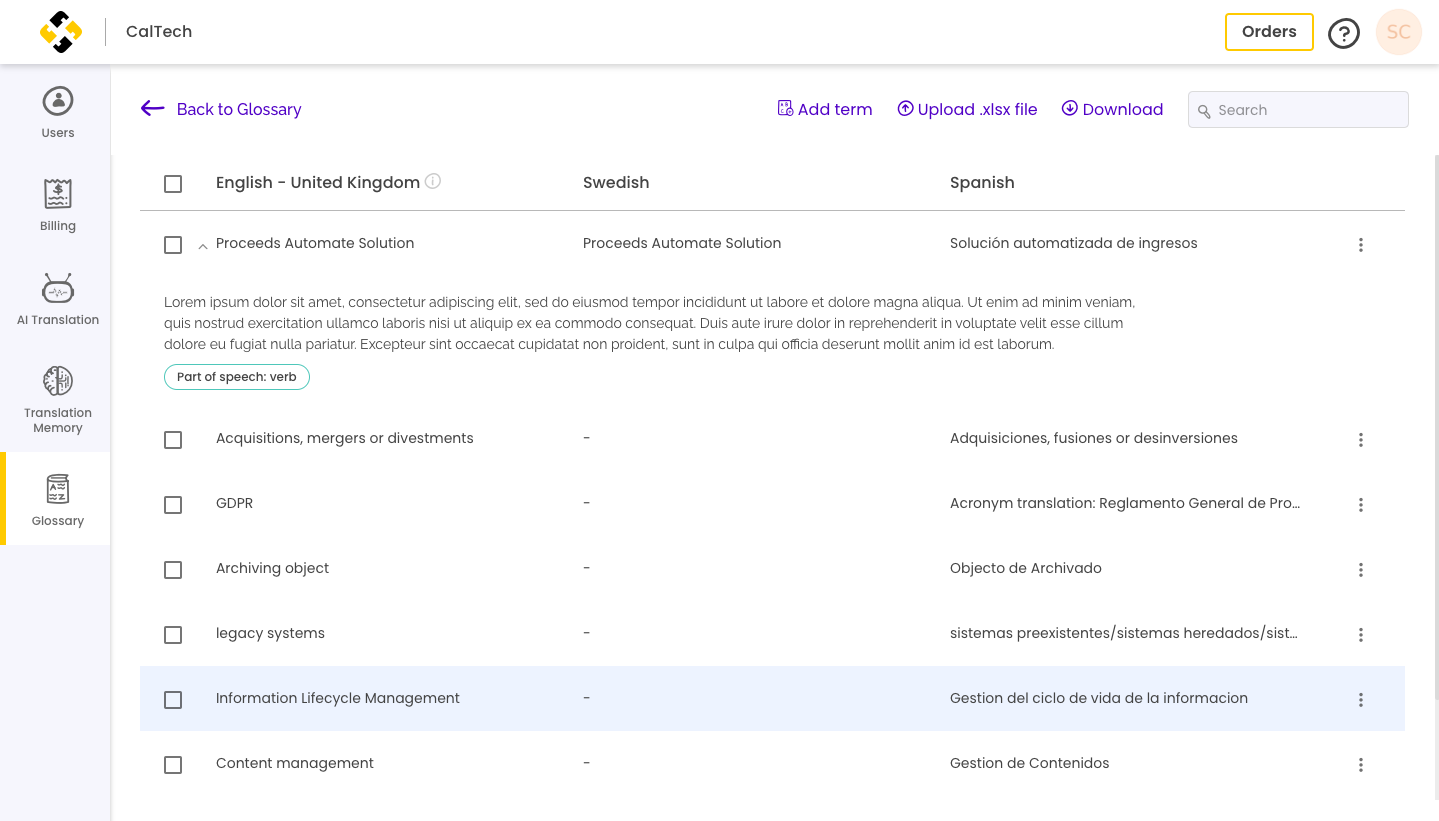Open the Billing section icon
Screen dimensions: 1439x821
(x=58, y=194)
